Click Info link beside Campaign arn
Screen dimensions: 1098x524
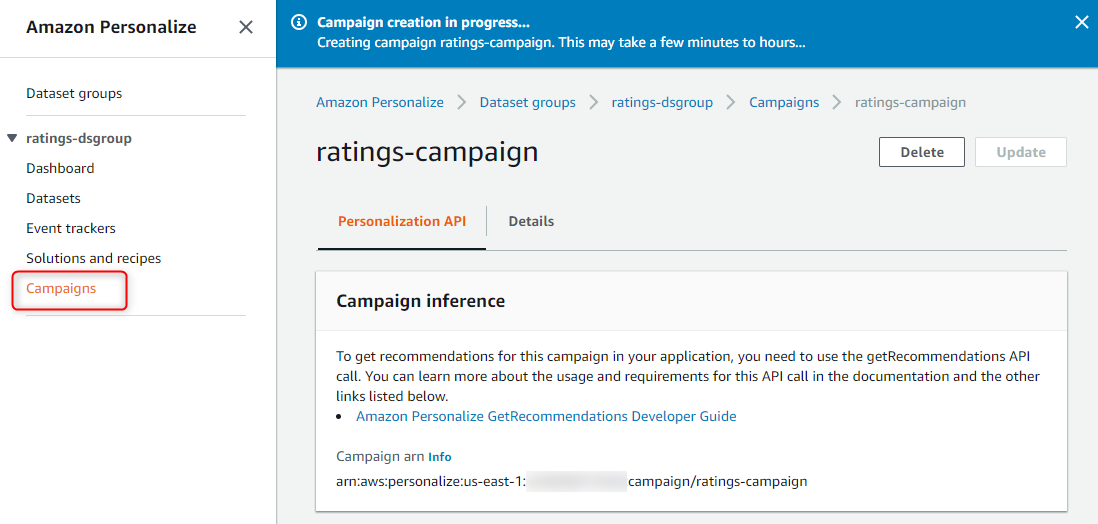coord(440,457)
